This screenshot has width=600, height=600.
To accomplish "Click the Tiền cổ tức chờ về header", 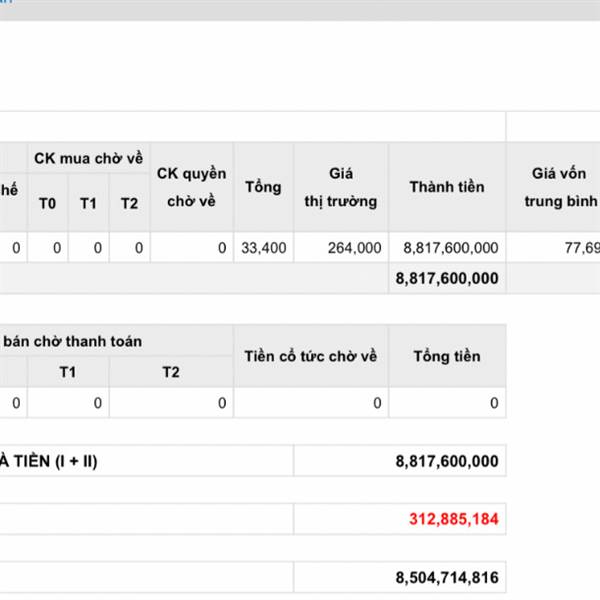I will 311,356.
